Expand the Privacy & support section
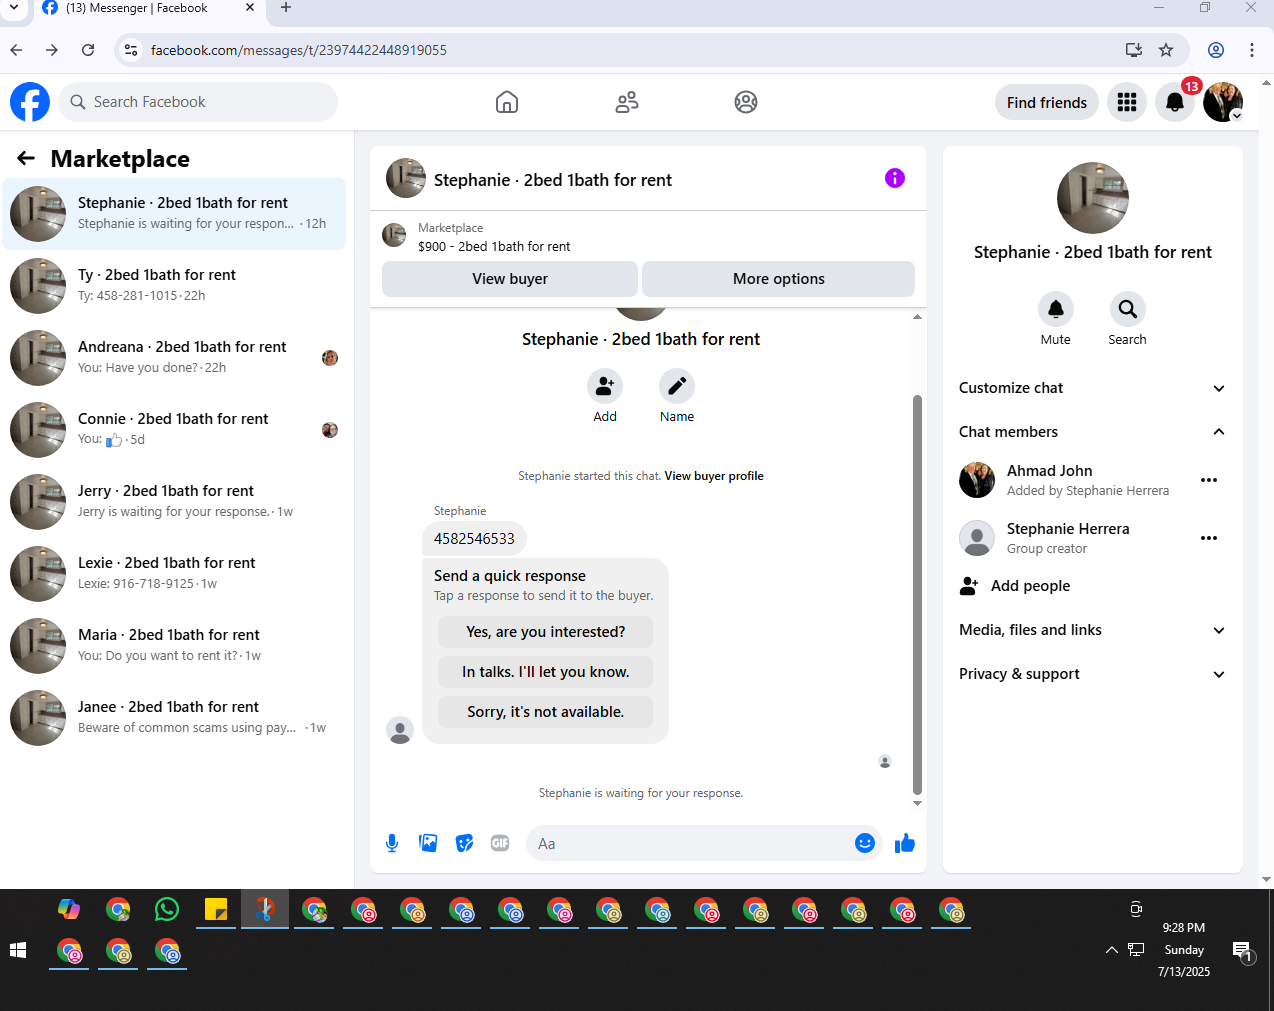Image resolution: width=1274 pixels, height=1011 pixels. tap(1092, 674)
